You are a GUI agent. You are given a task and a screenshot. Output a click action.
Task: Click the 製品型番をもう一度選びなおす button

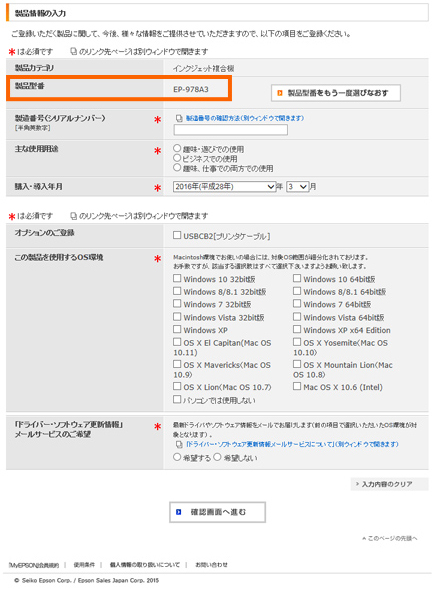click(336, 93)
